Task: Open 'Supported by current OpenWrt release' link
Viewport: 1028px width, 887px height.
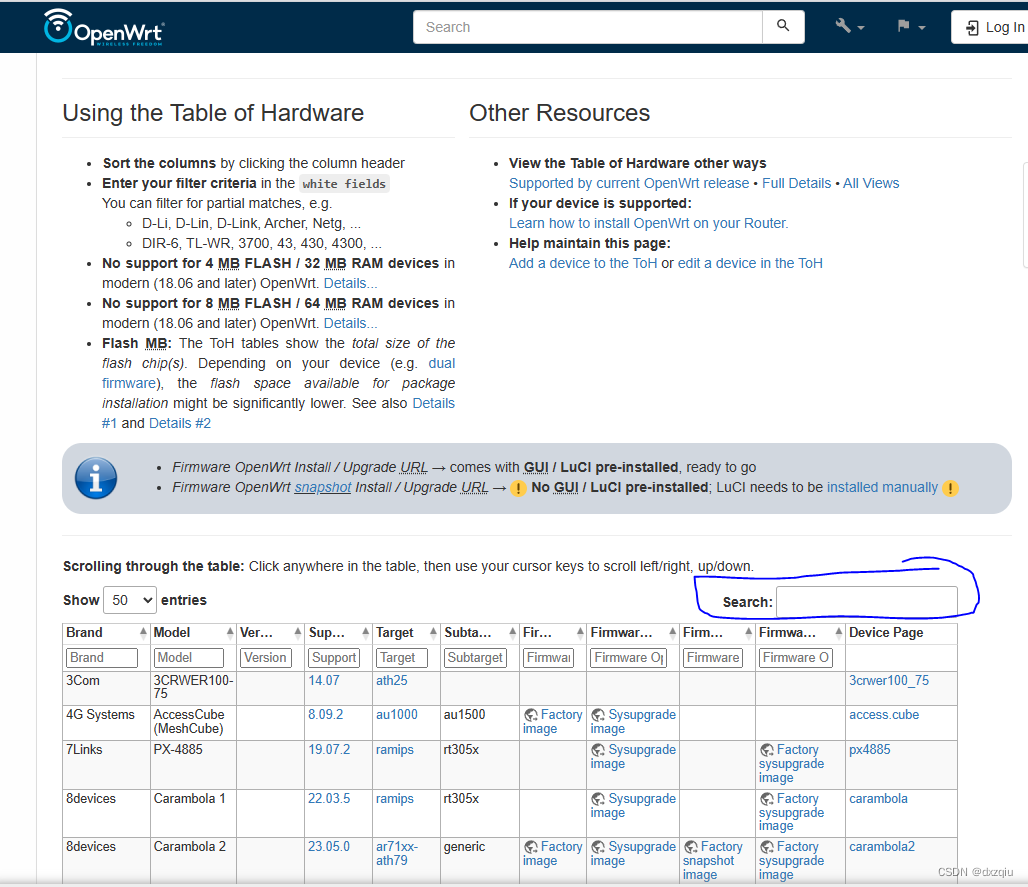Action: click(629, 184)
